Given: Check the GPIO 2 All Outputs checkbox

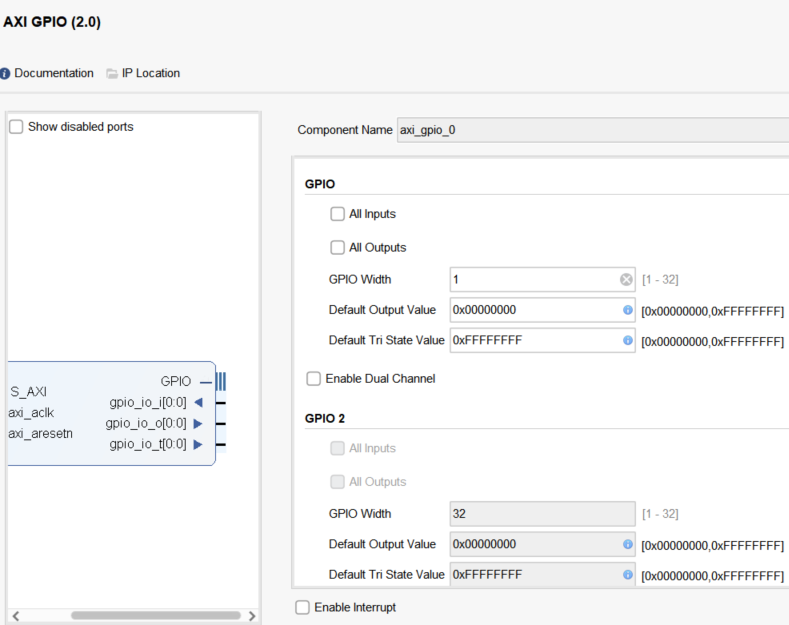Looking at the screenshot, I should (337, 482).
